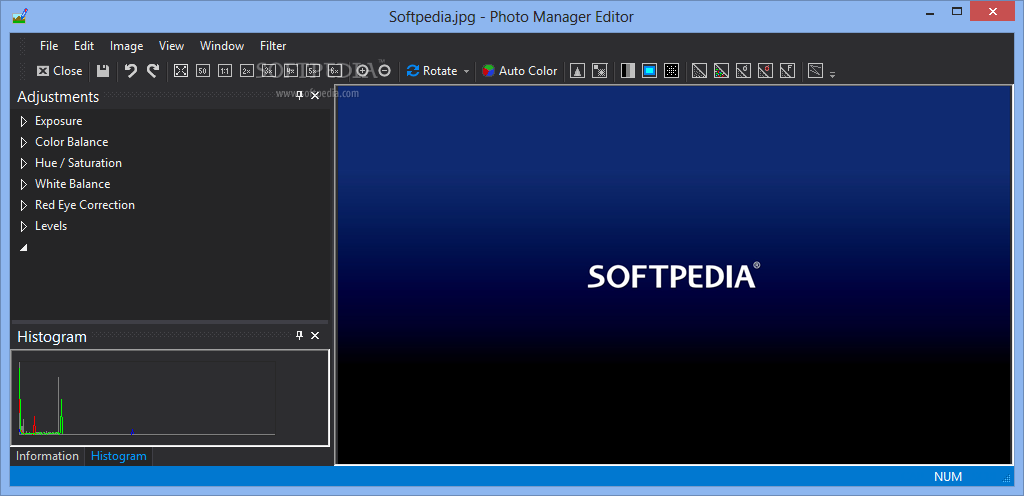
Task: Expand Red Eye Correction options
Action: (24, 204)
